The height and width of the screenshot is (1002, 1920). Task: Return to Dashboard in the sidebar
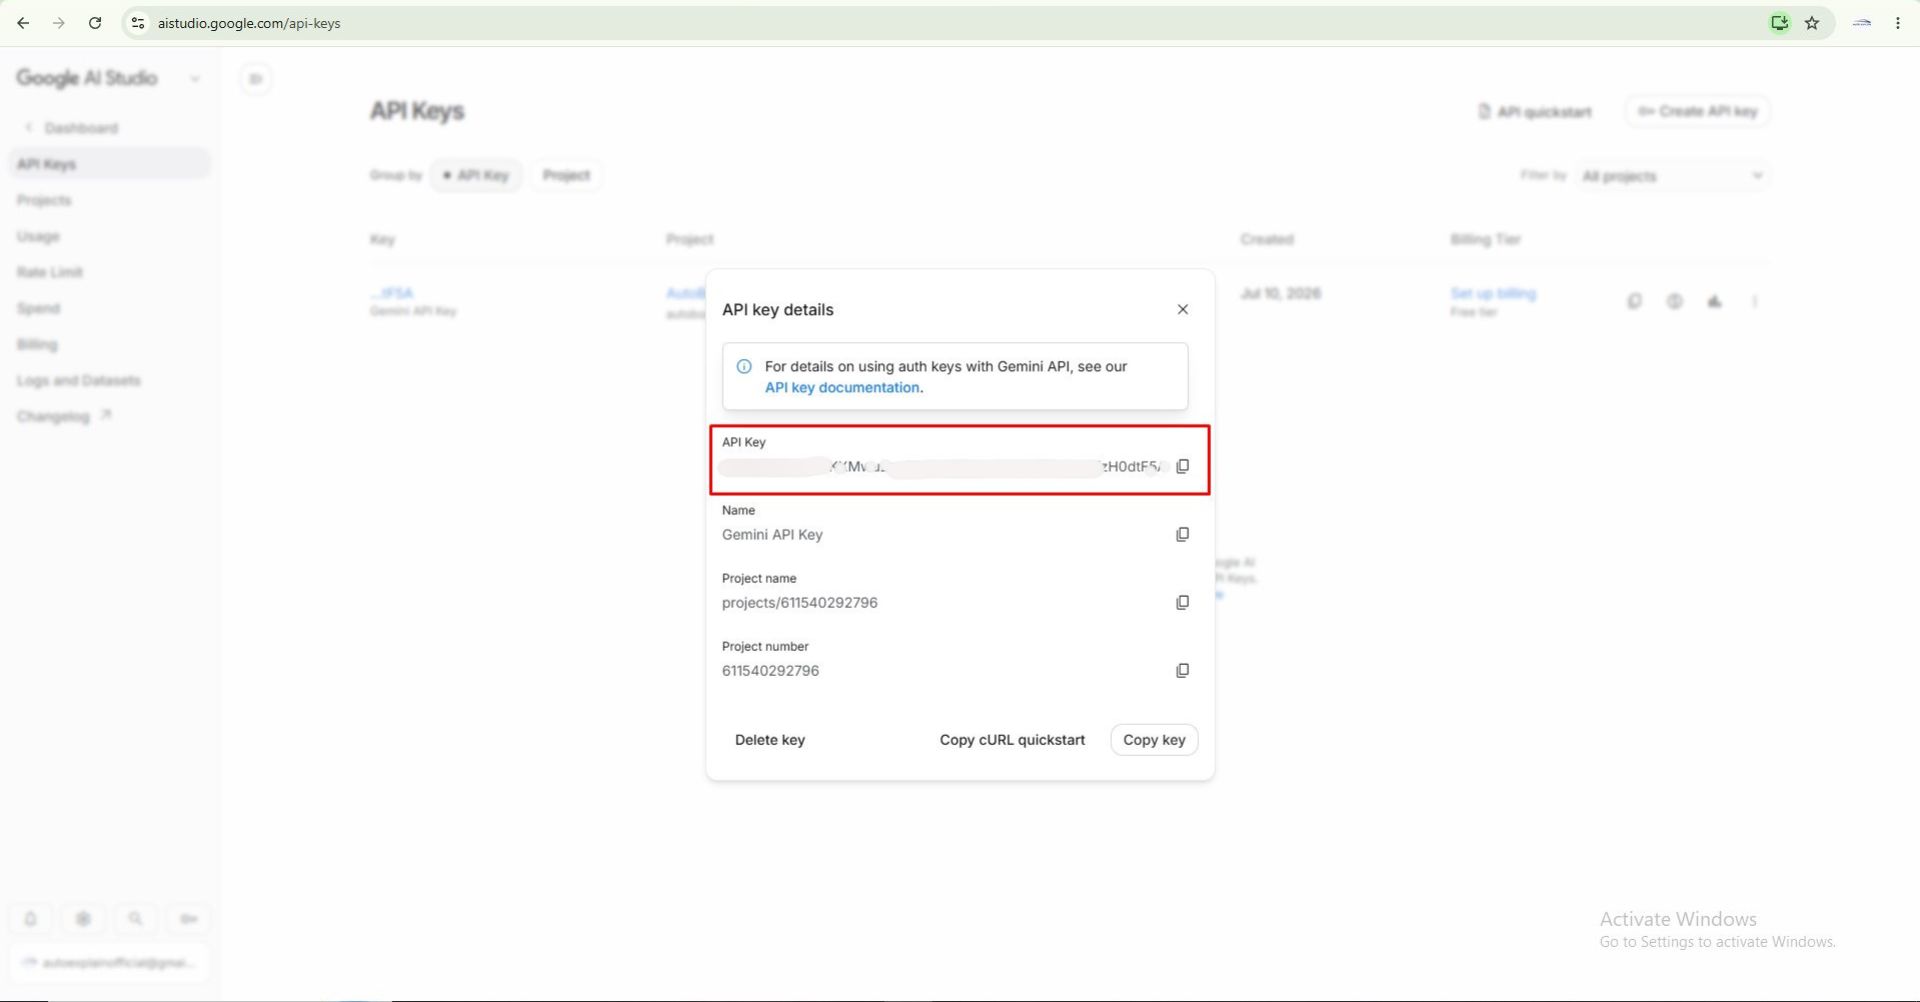[71, 128]
